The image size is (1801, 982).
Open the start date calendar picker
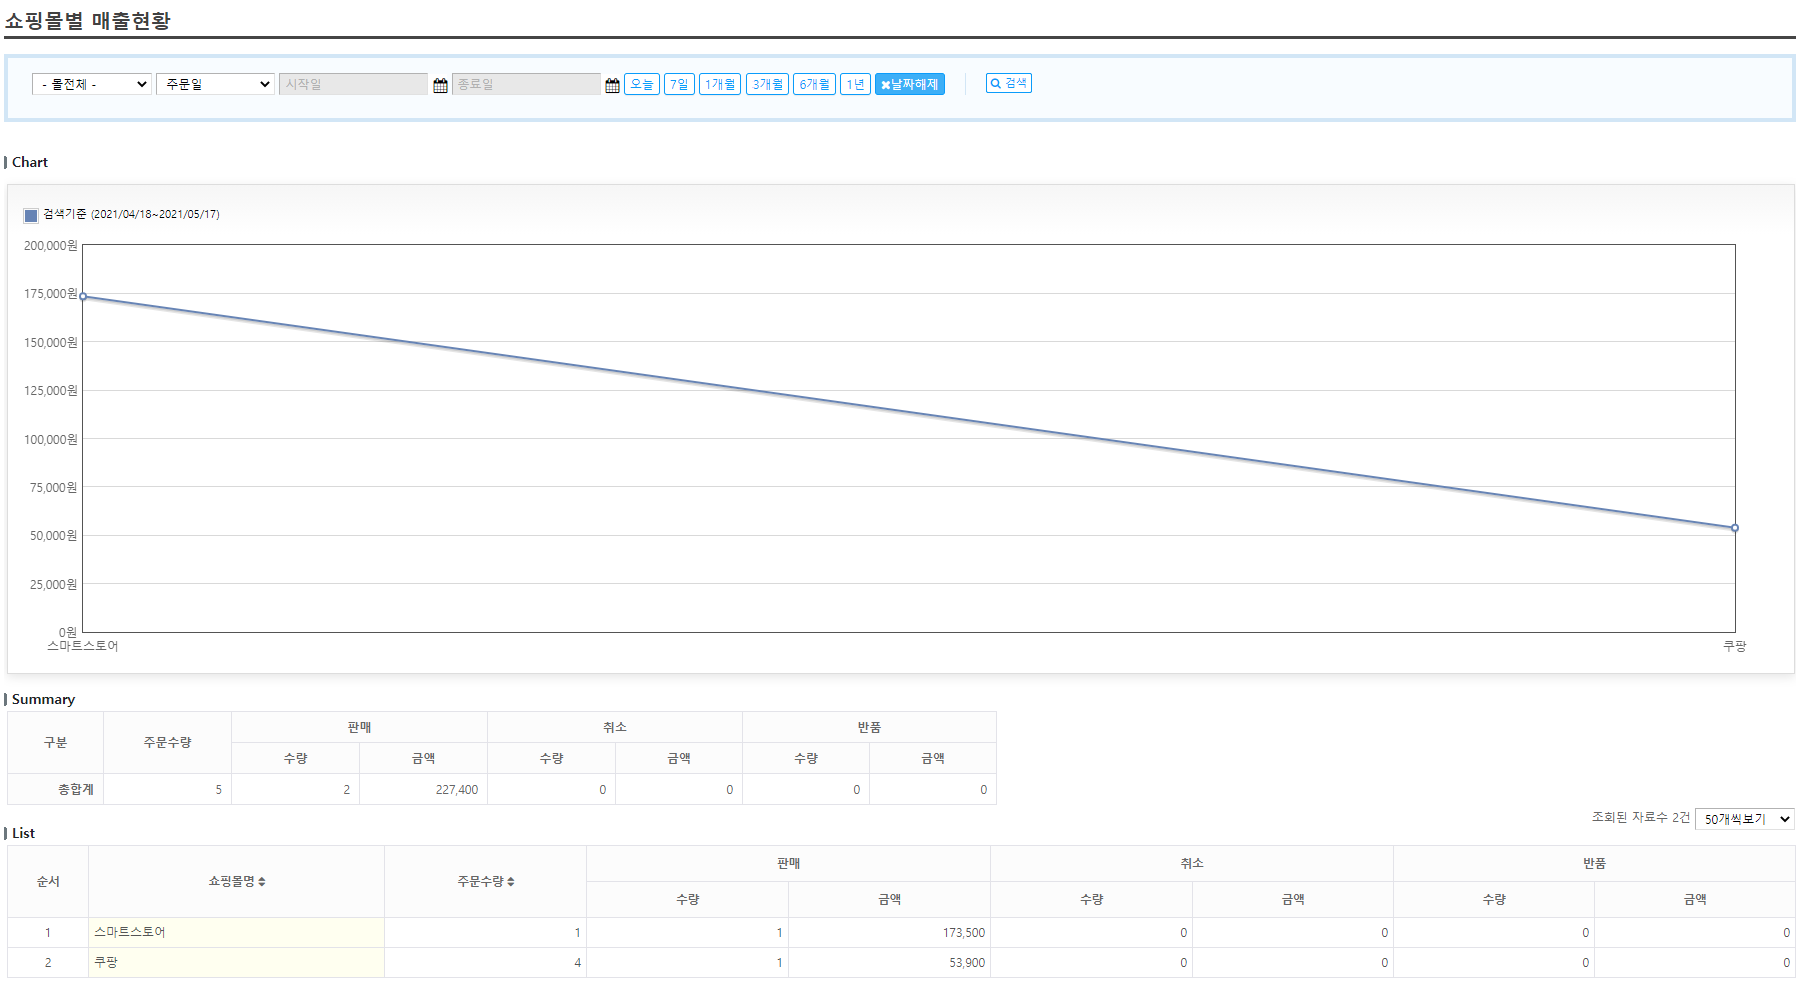coord(440,85)
